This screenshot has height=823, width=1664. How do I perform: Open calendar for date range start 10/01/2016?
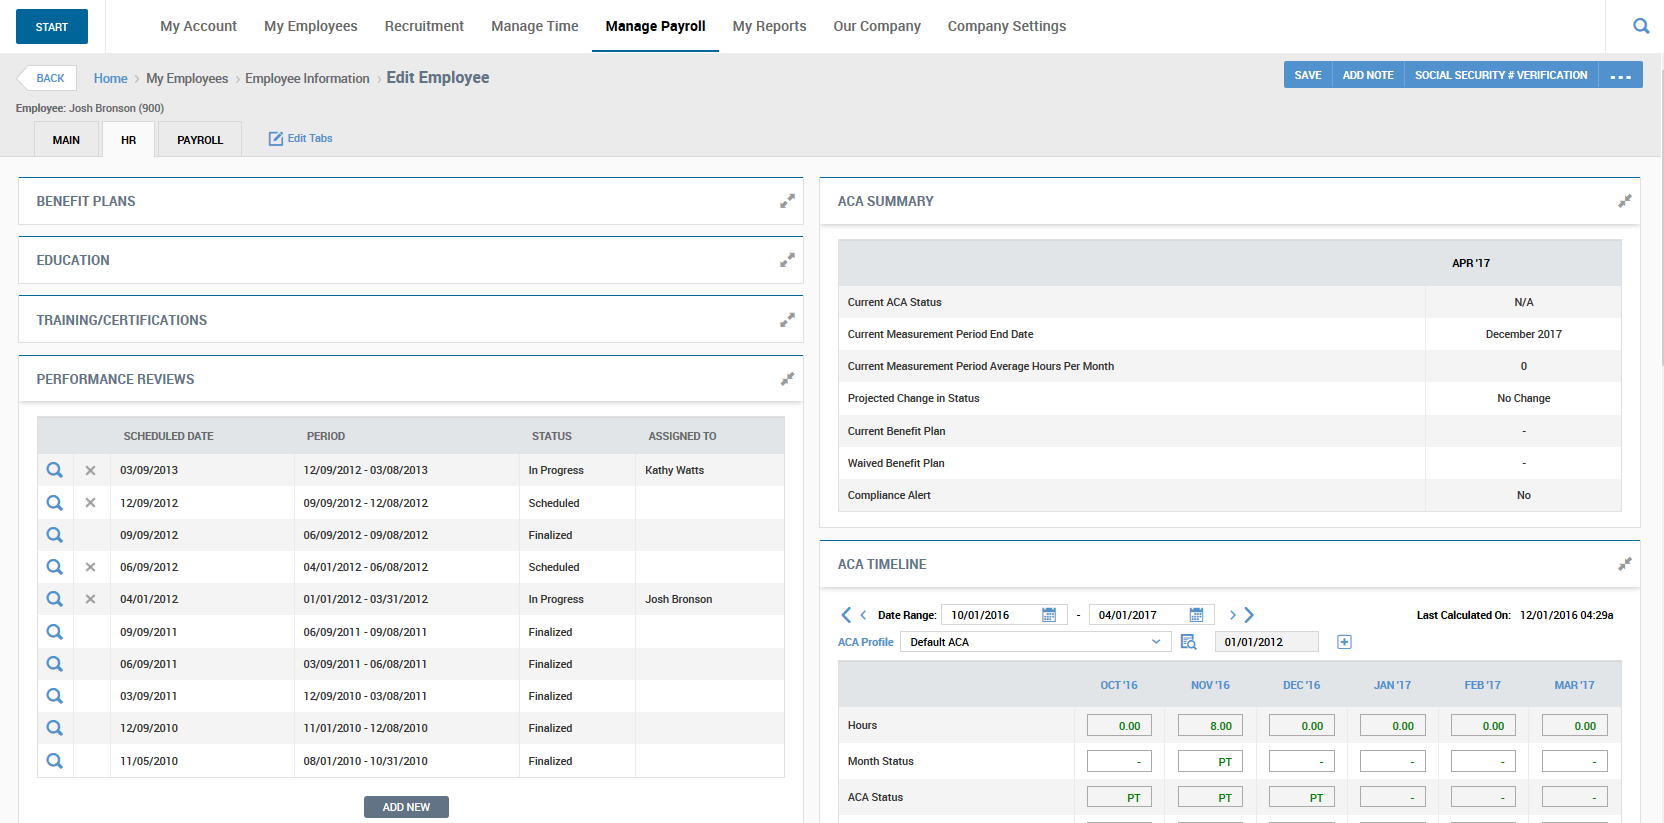pyautogui.click(x=1049, y=615)
